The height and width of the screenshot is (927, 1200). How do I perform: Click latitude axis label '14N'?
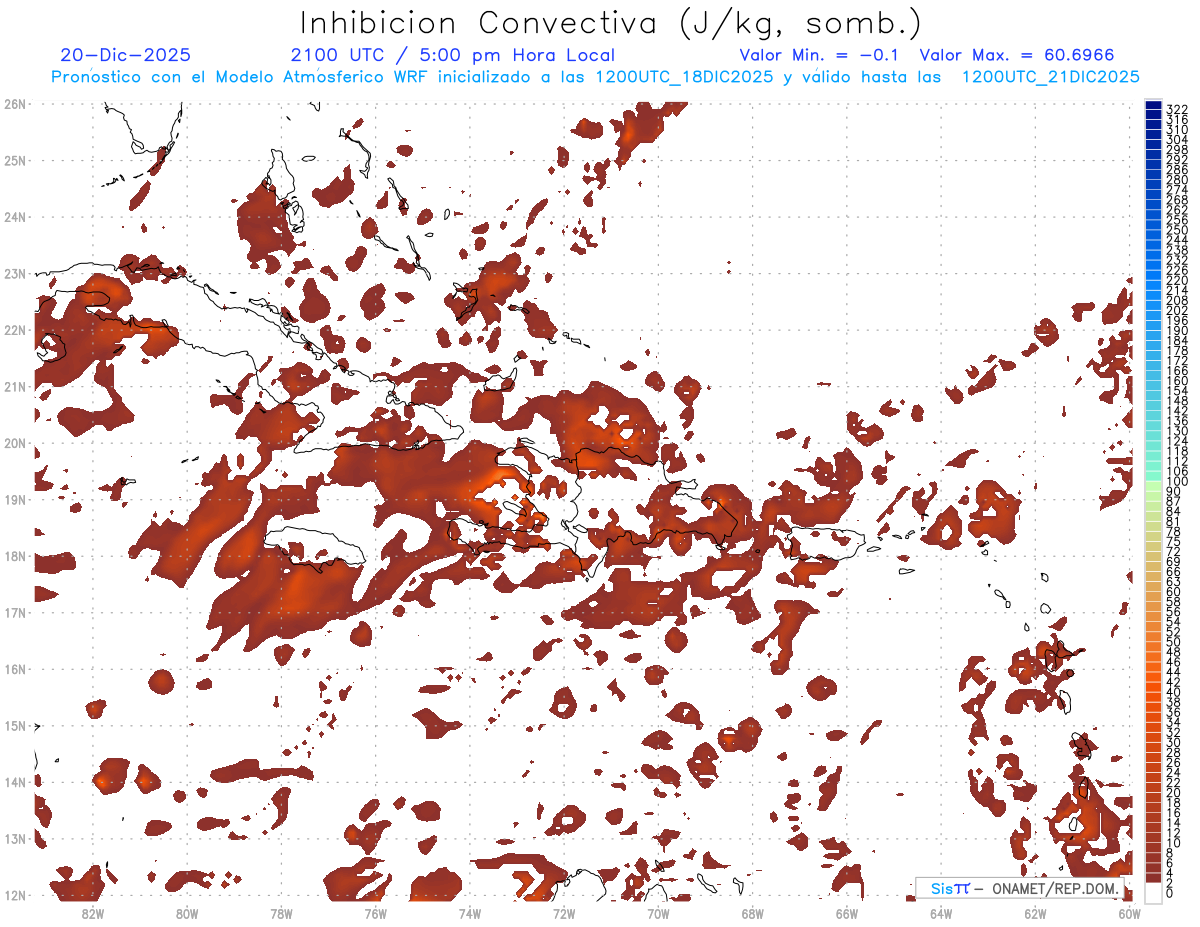coord(15,782)
